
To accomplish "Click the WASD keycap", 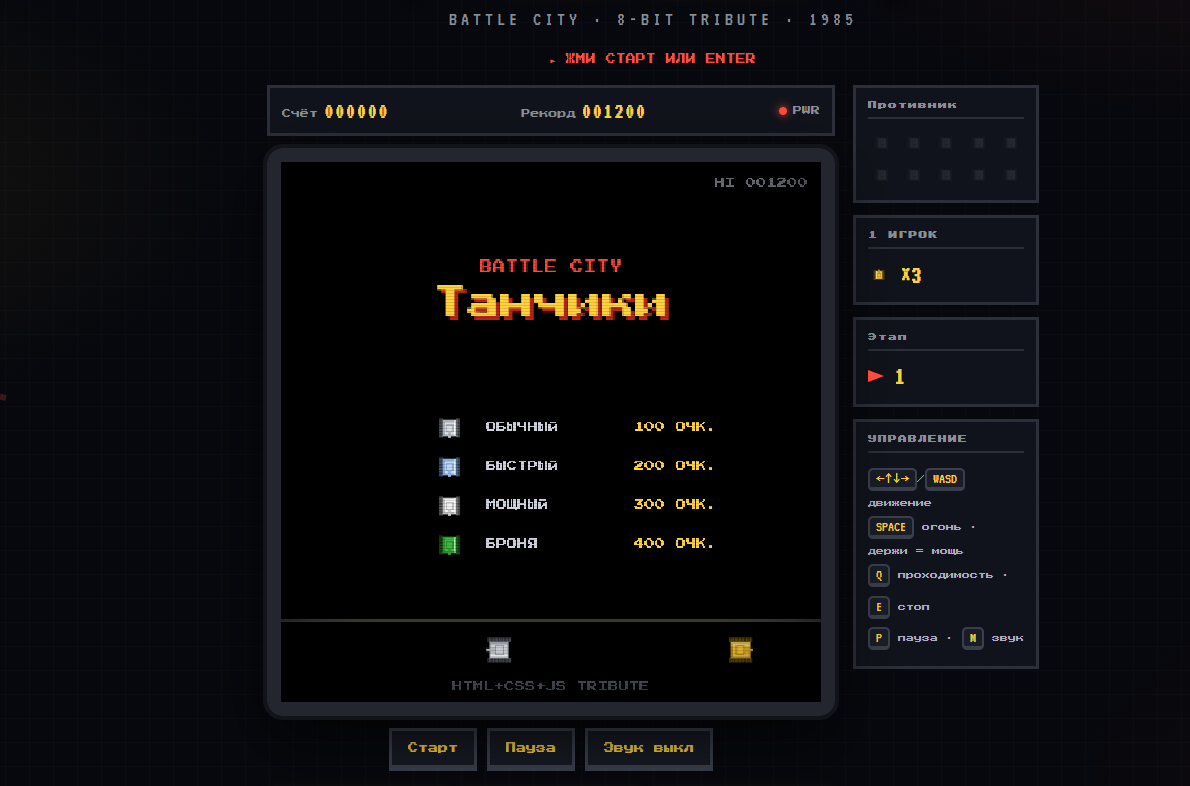I will pos(945,479).
